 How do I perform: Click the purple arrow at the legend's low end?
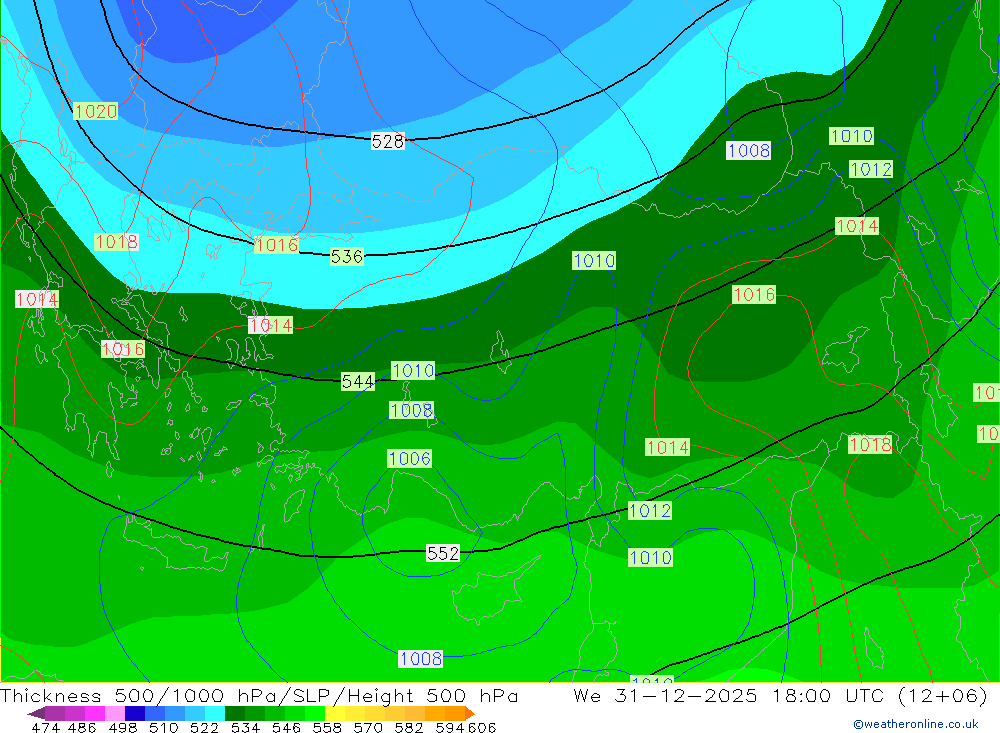tap(36, 713)
